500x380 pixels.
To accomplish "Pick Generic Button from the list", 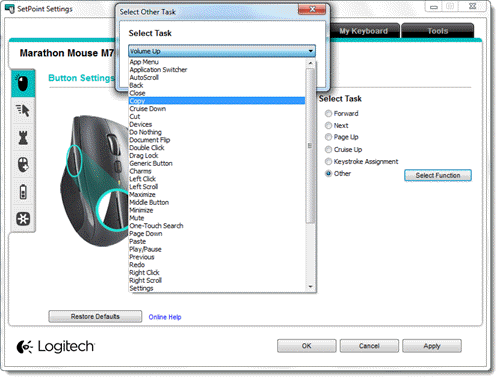I will point(217,163).
